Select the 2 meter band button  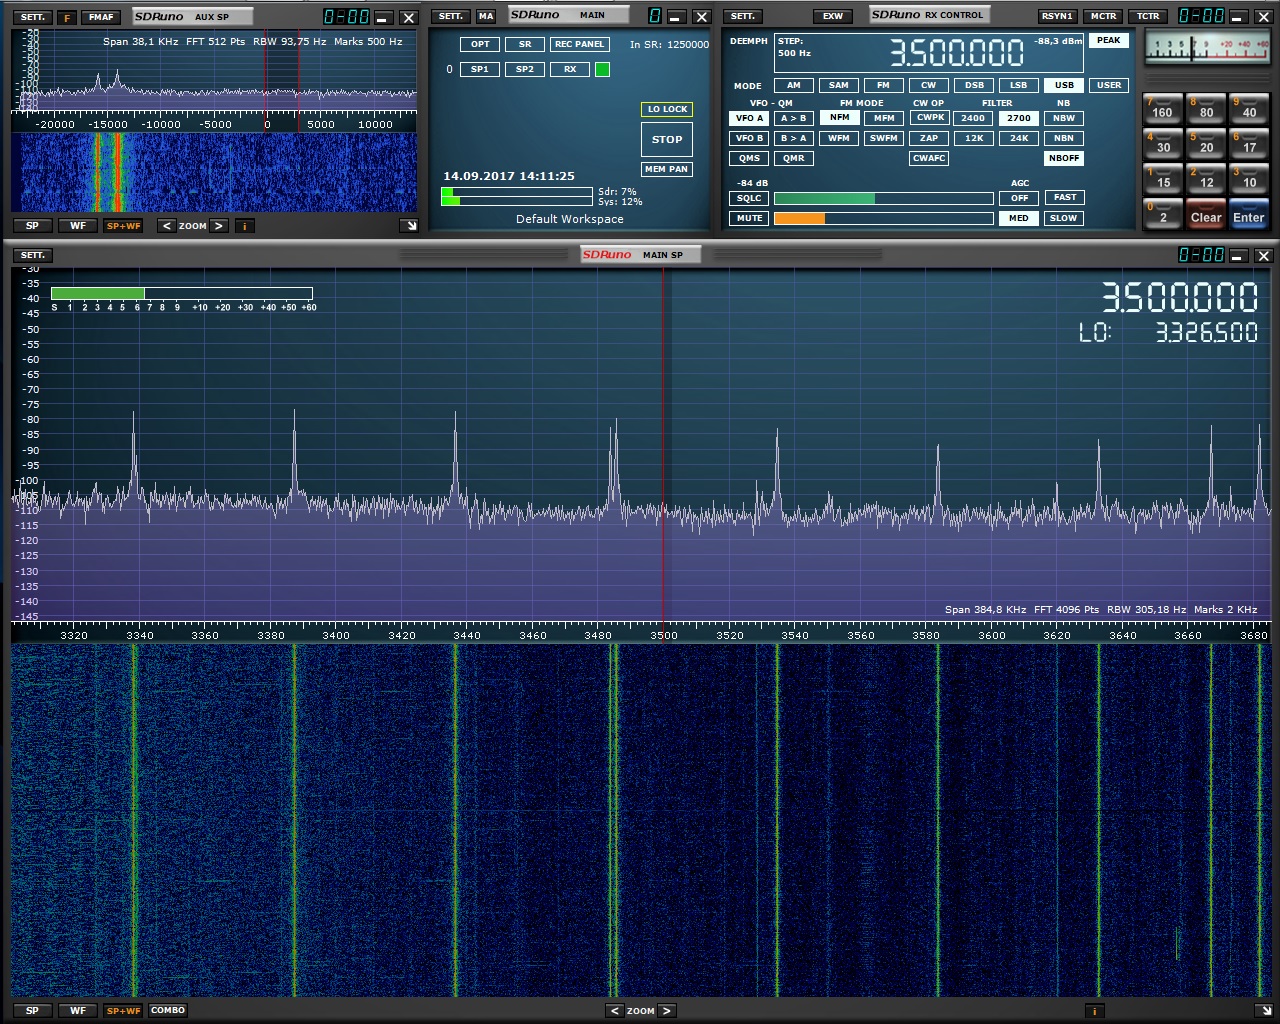click(x=1163, y=213)
